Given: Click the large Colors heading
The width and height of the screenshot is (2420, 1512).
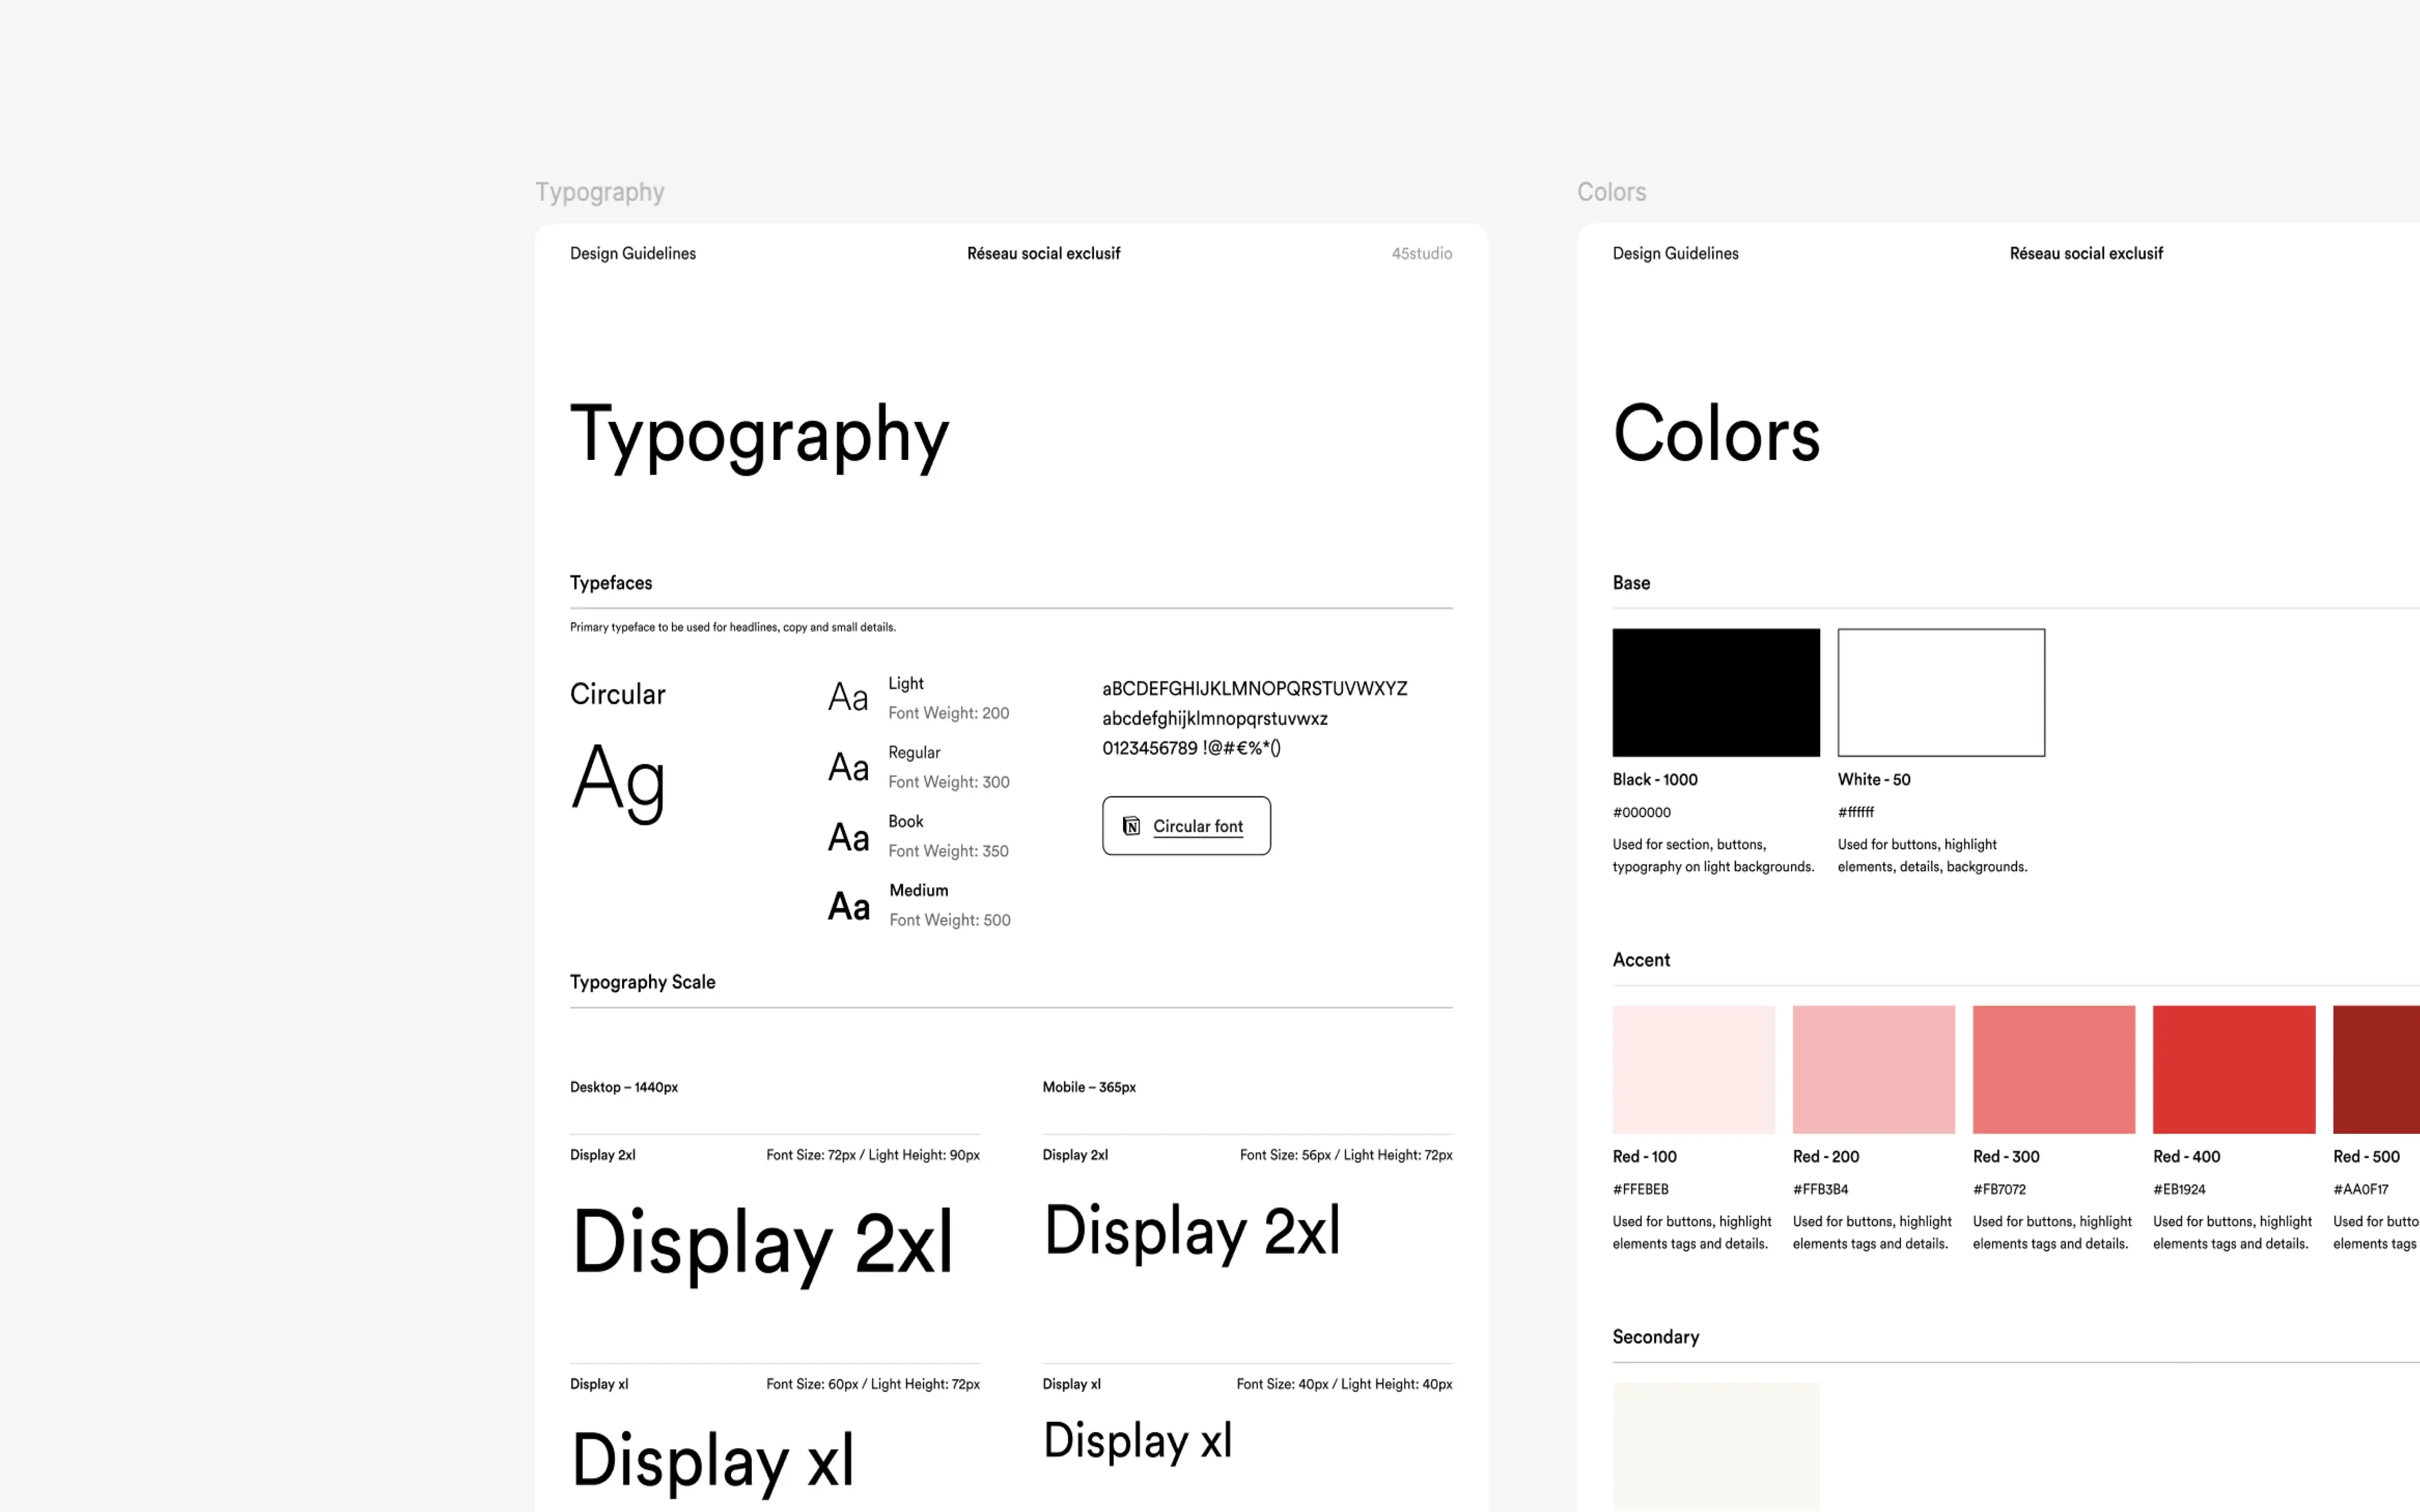Looking at the screenshot, I should 1716,434.
